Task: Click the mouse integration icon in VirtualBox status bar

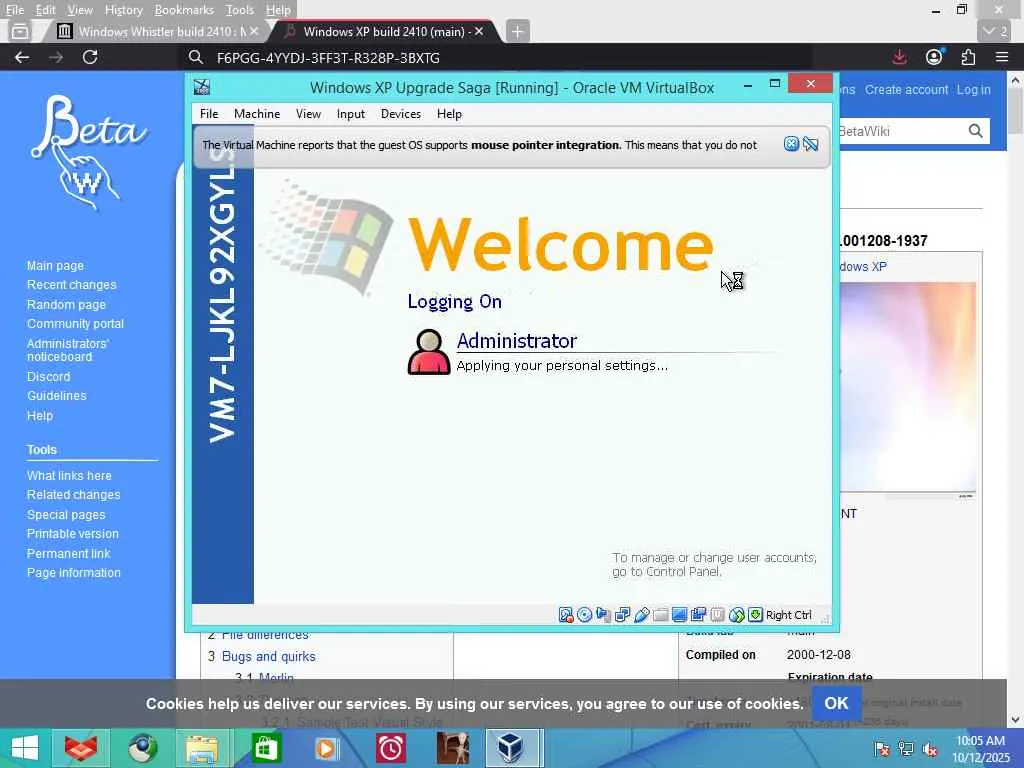Action: click(736, 615)
